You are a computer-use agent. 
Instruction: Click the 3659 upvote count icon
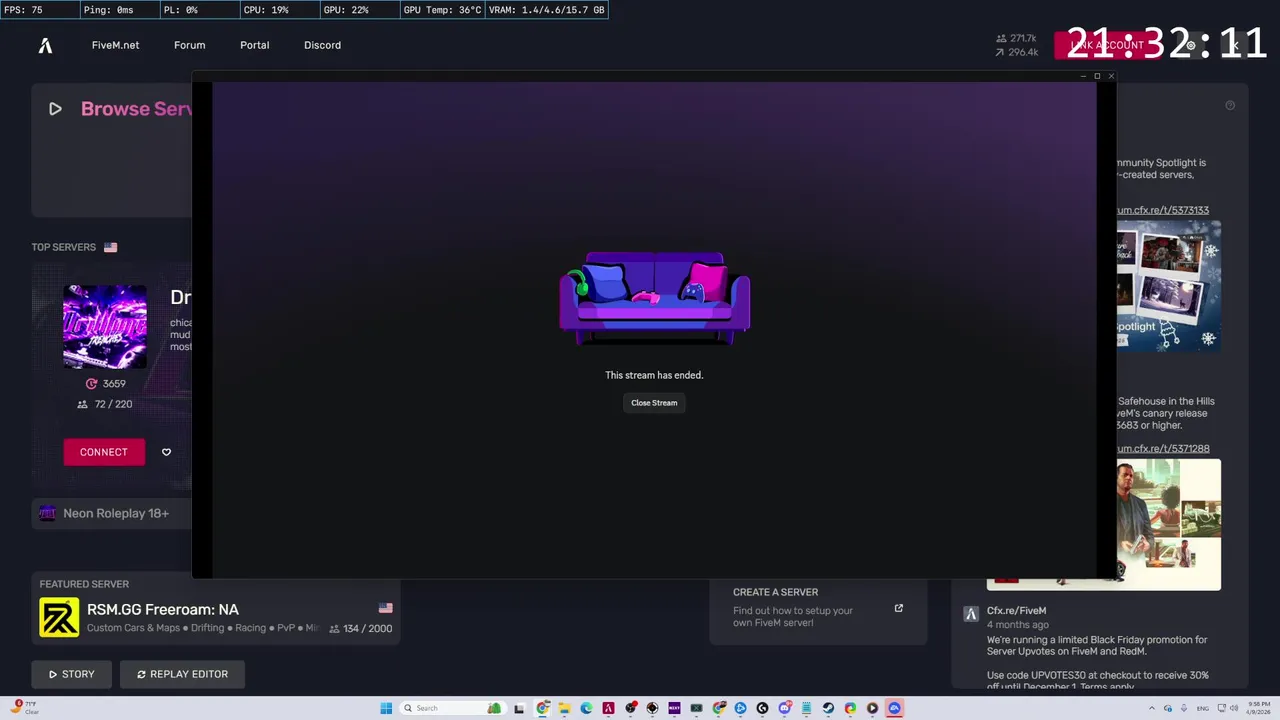coord(92,384)
